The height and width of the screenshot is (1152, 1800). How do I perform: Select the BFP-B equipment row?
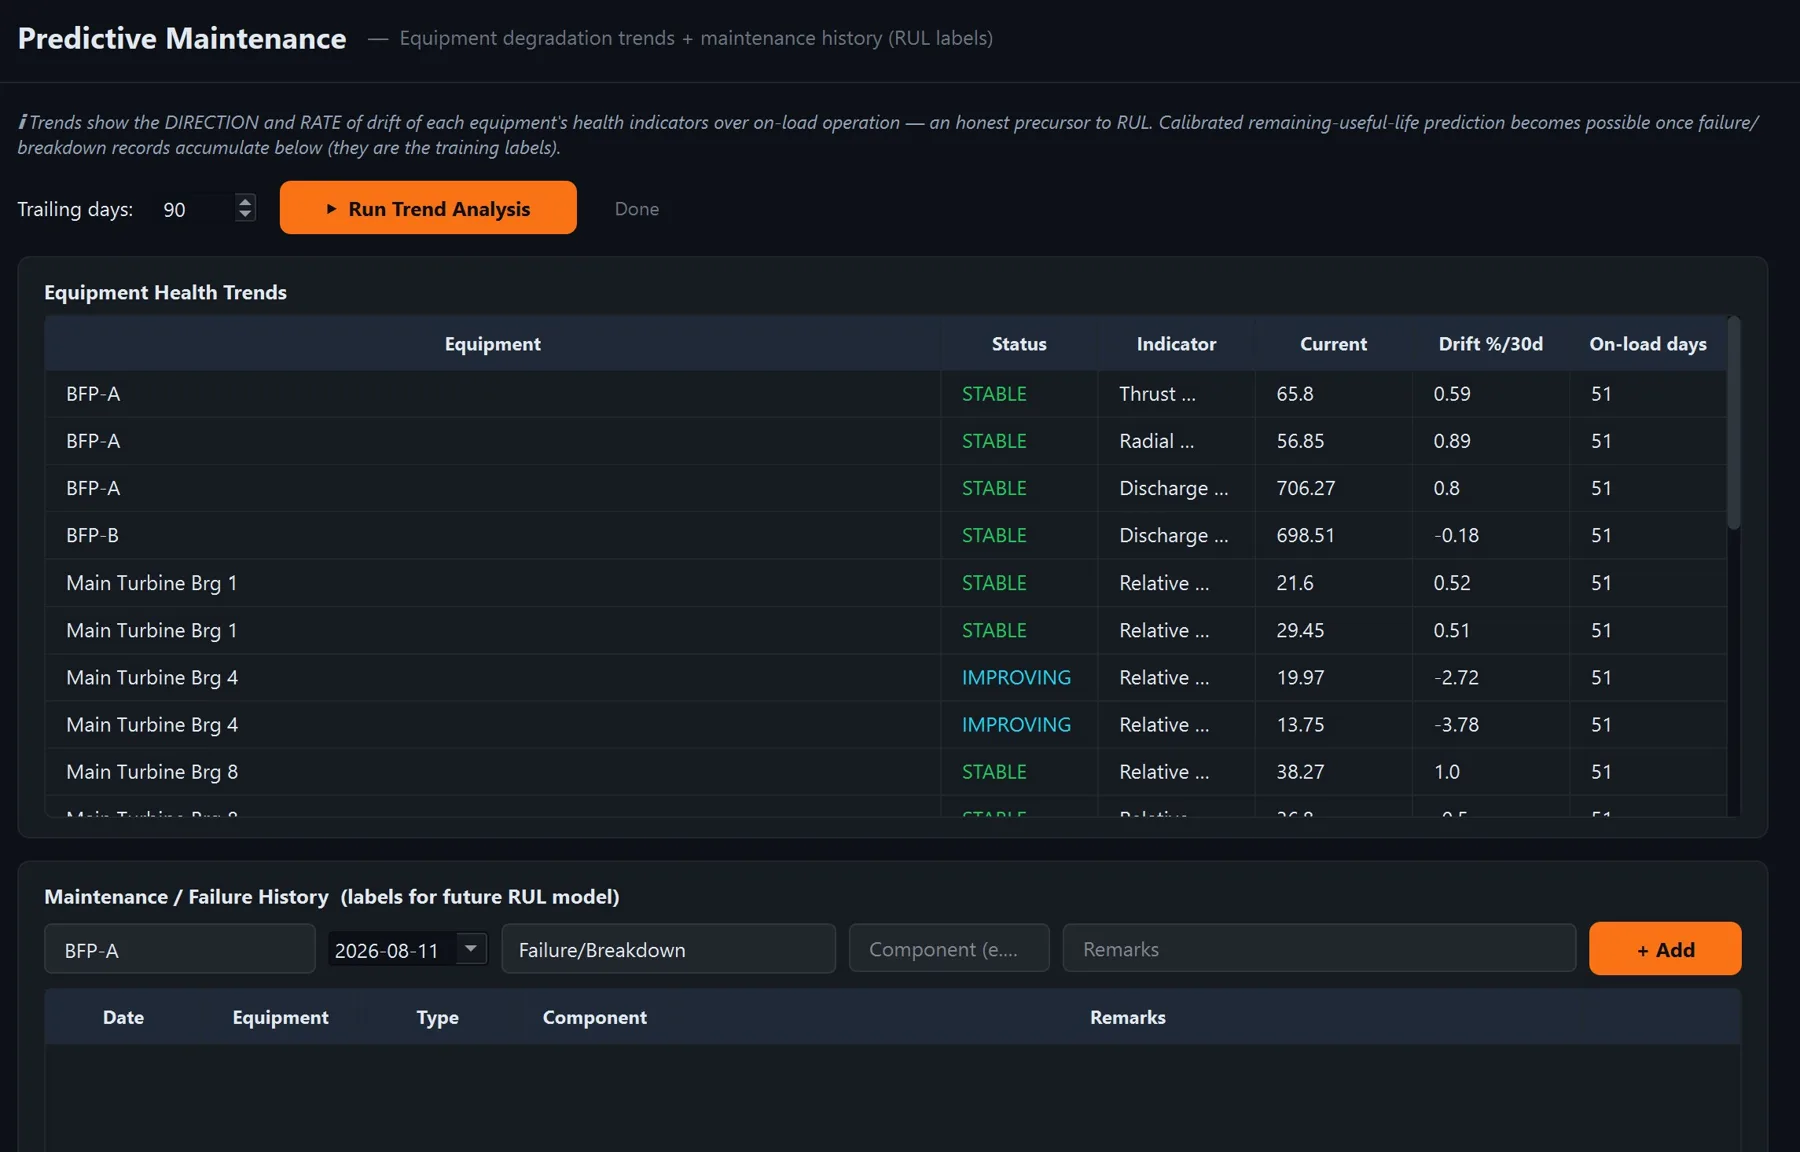click(x=885, y=535)
